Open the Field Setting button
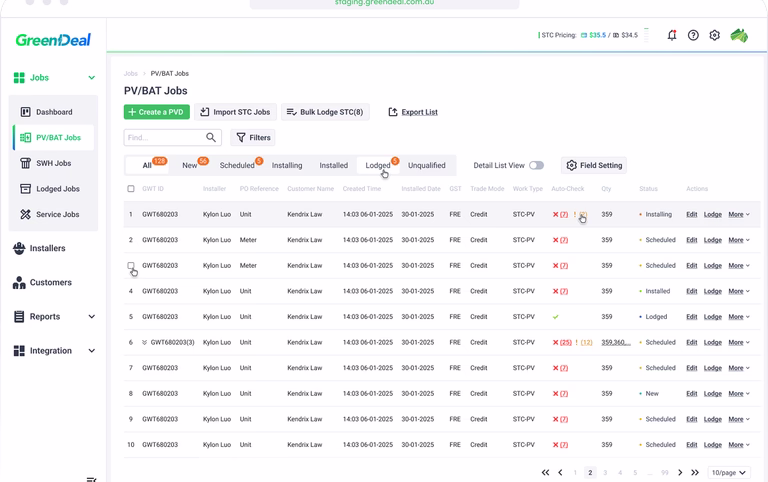 click(x=594, y=165)
